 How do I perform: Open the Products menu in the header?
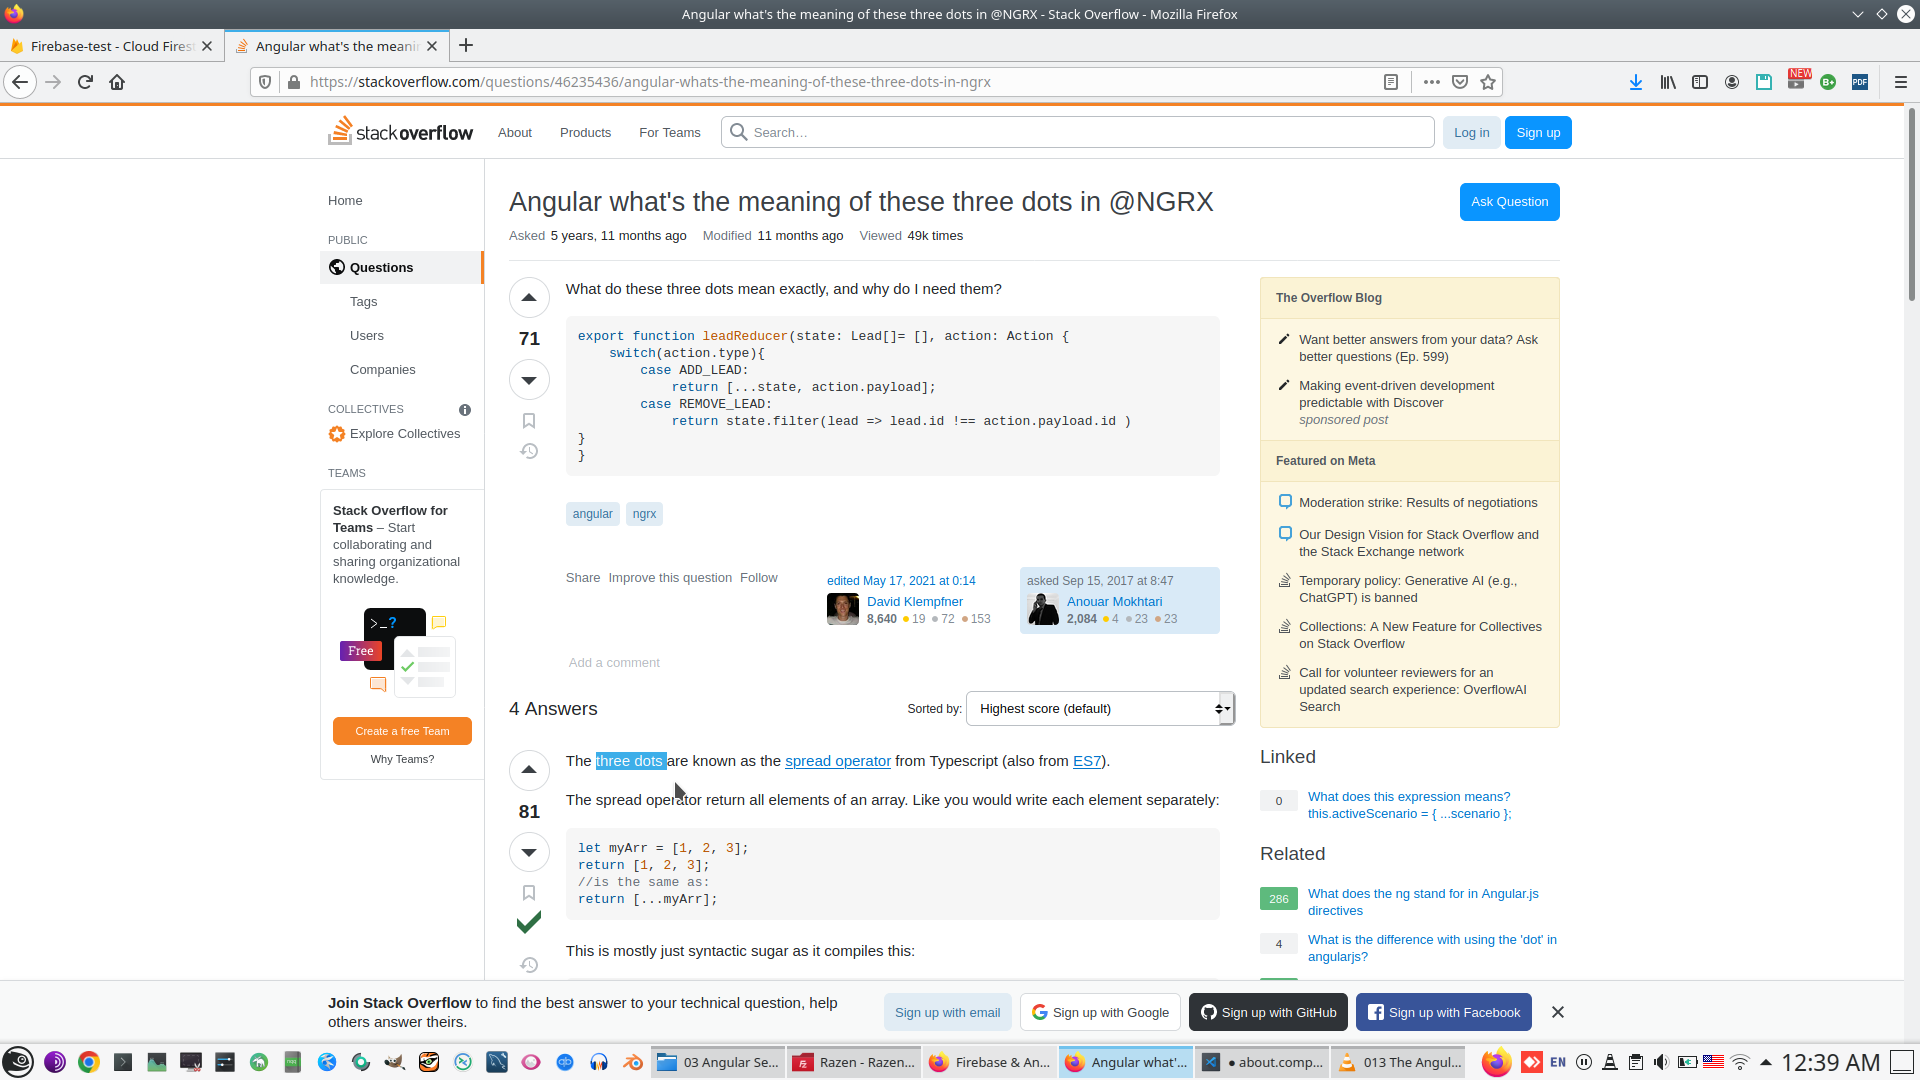coord(585,132)
